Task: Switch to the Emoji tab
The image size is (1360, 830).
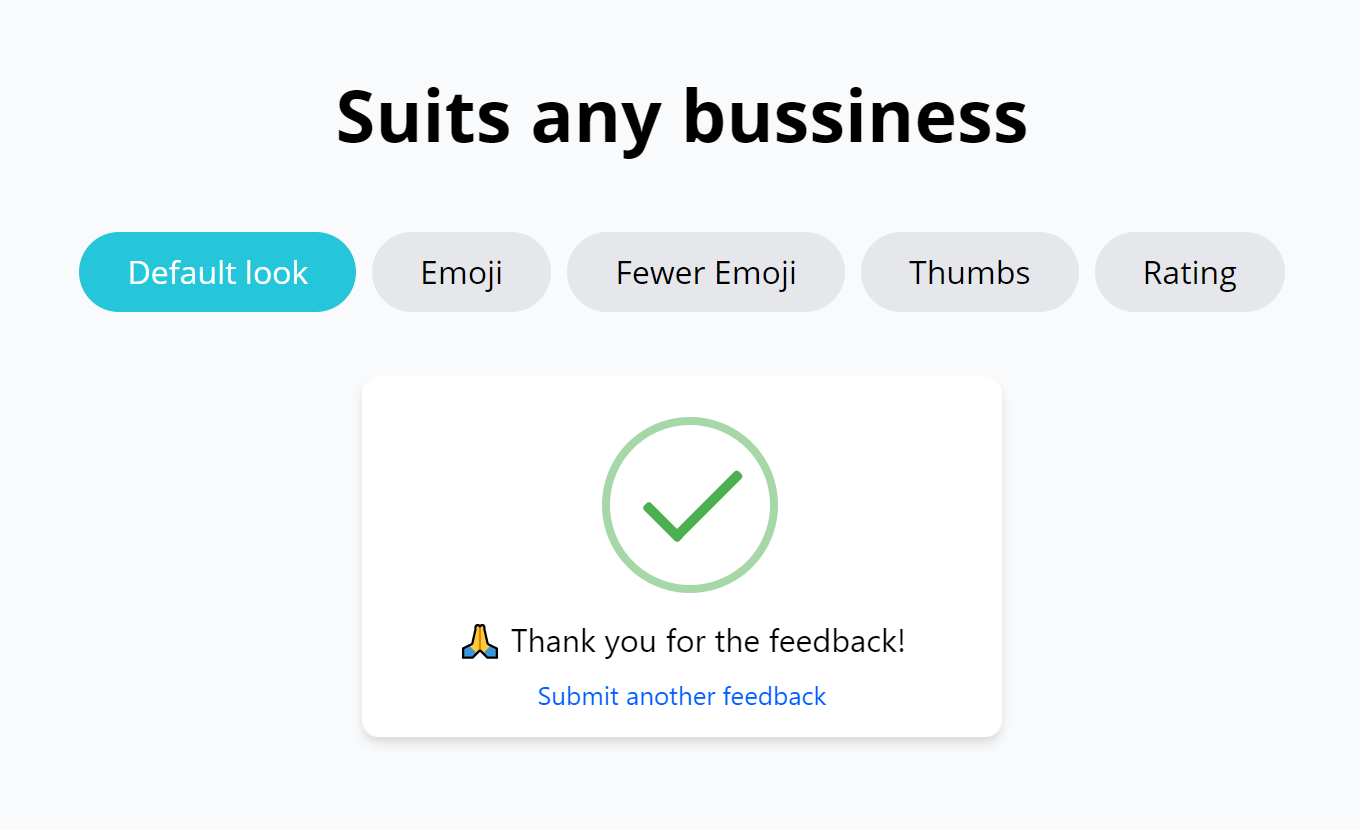Action: point(461,271)
